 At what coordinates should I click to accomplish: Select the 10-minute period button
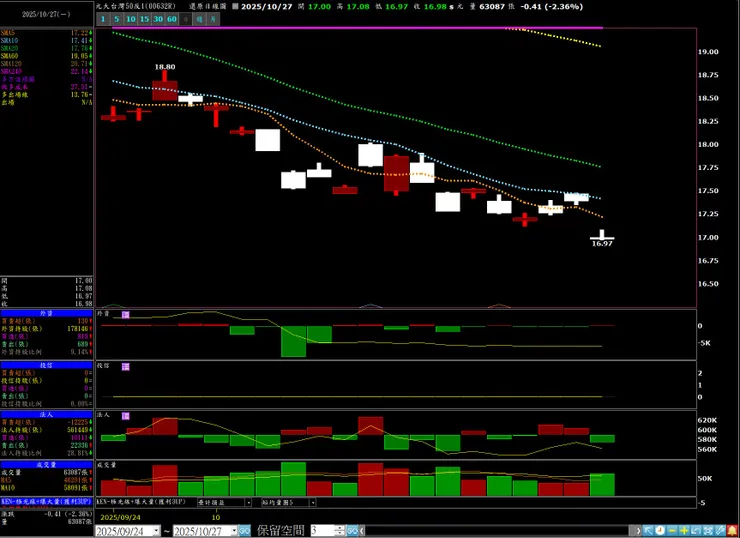[131, 19]
